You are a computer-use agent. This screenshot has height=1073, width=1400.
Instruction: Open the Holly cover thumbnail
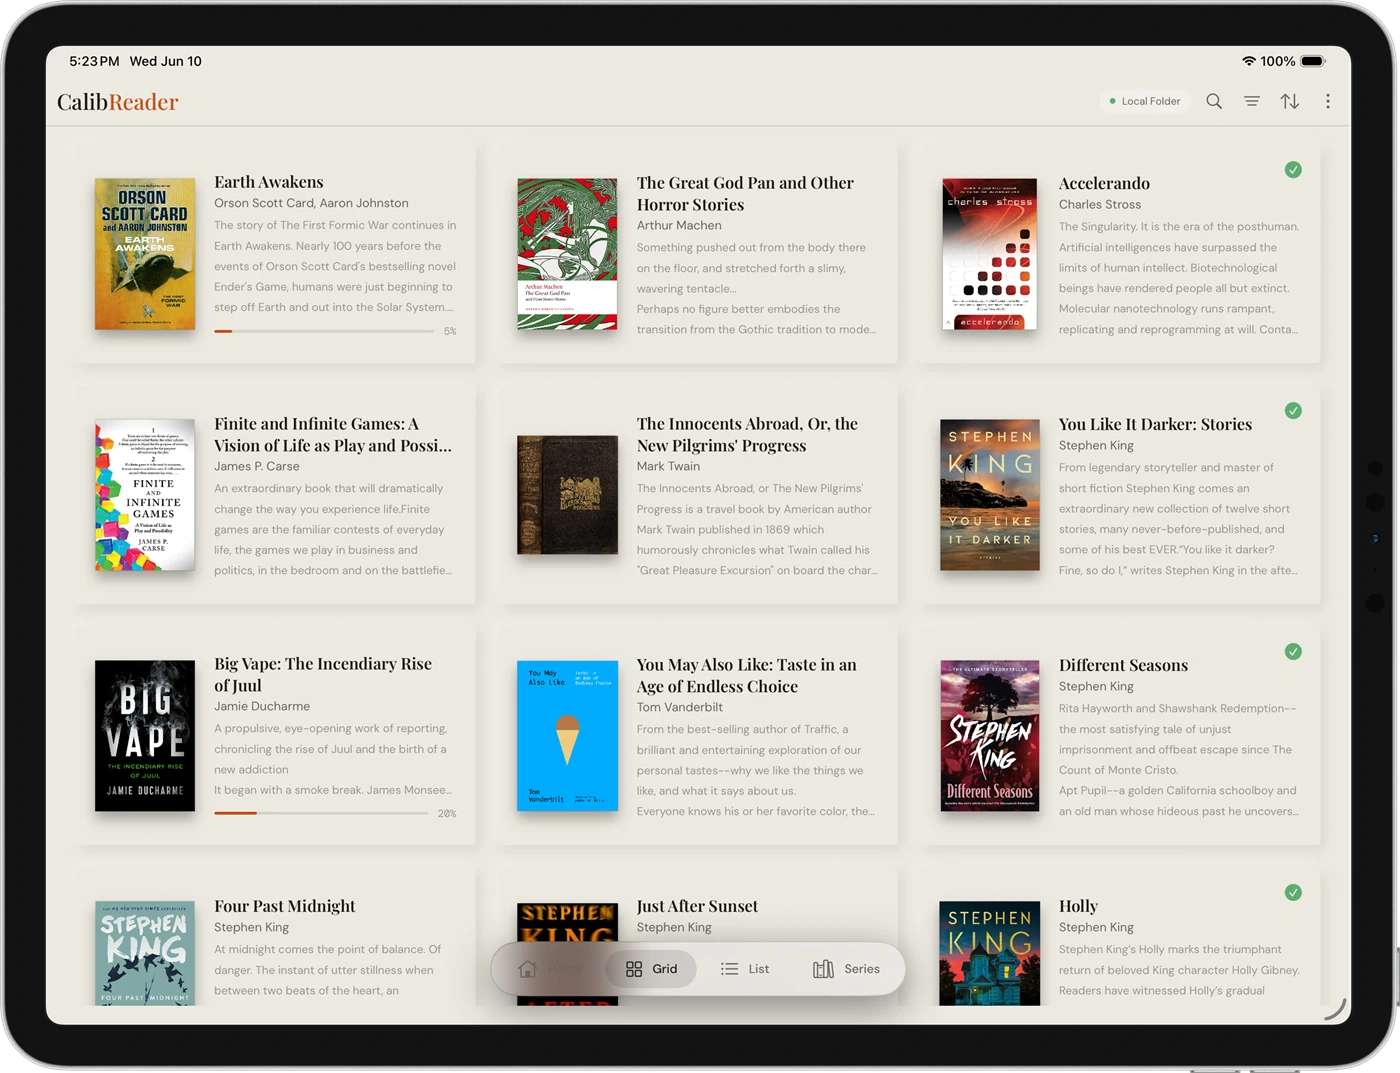point(990,953)
